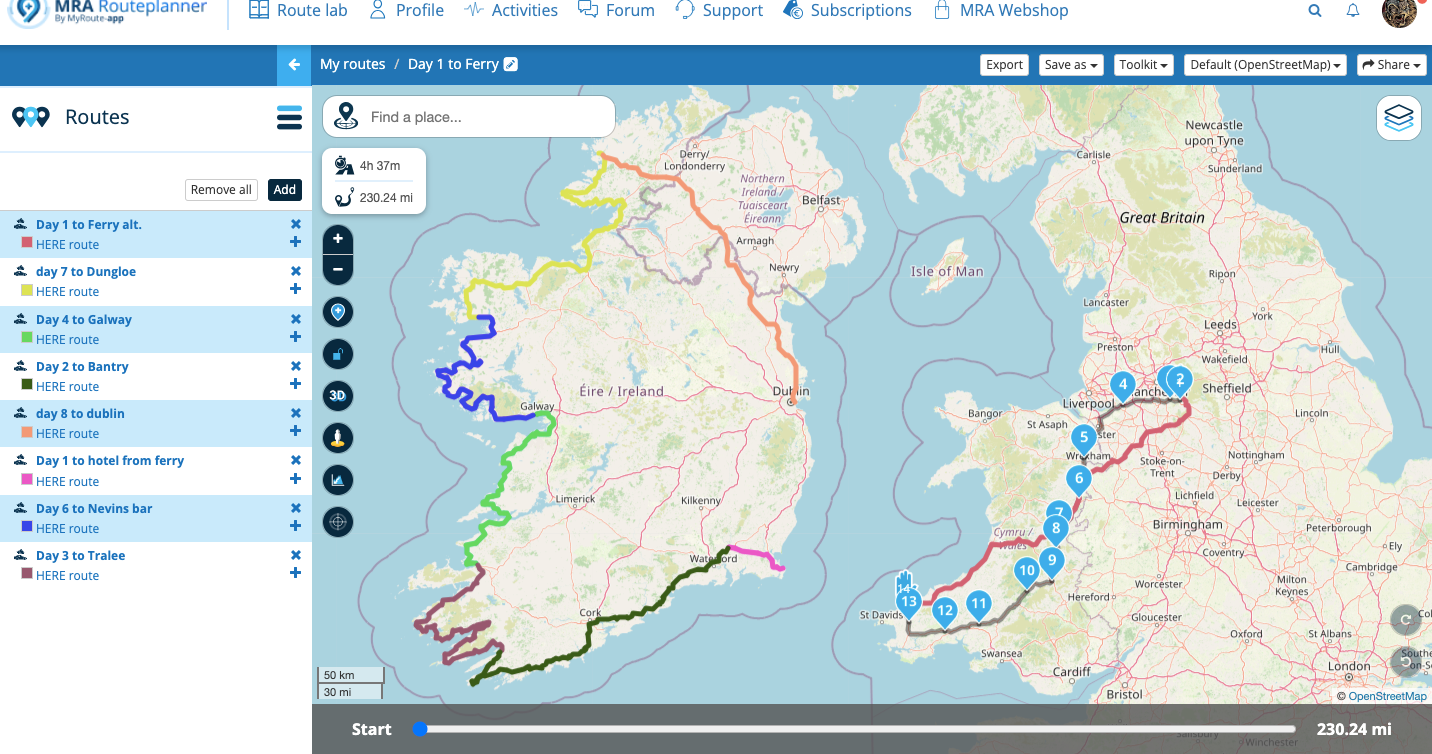Click plus for Day 4 to Galway
Image resolution: width=1432 pixels, height=754 pixels.
[295, 337]
